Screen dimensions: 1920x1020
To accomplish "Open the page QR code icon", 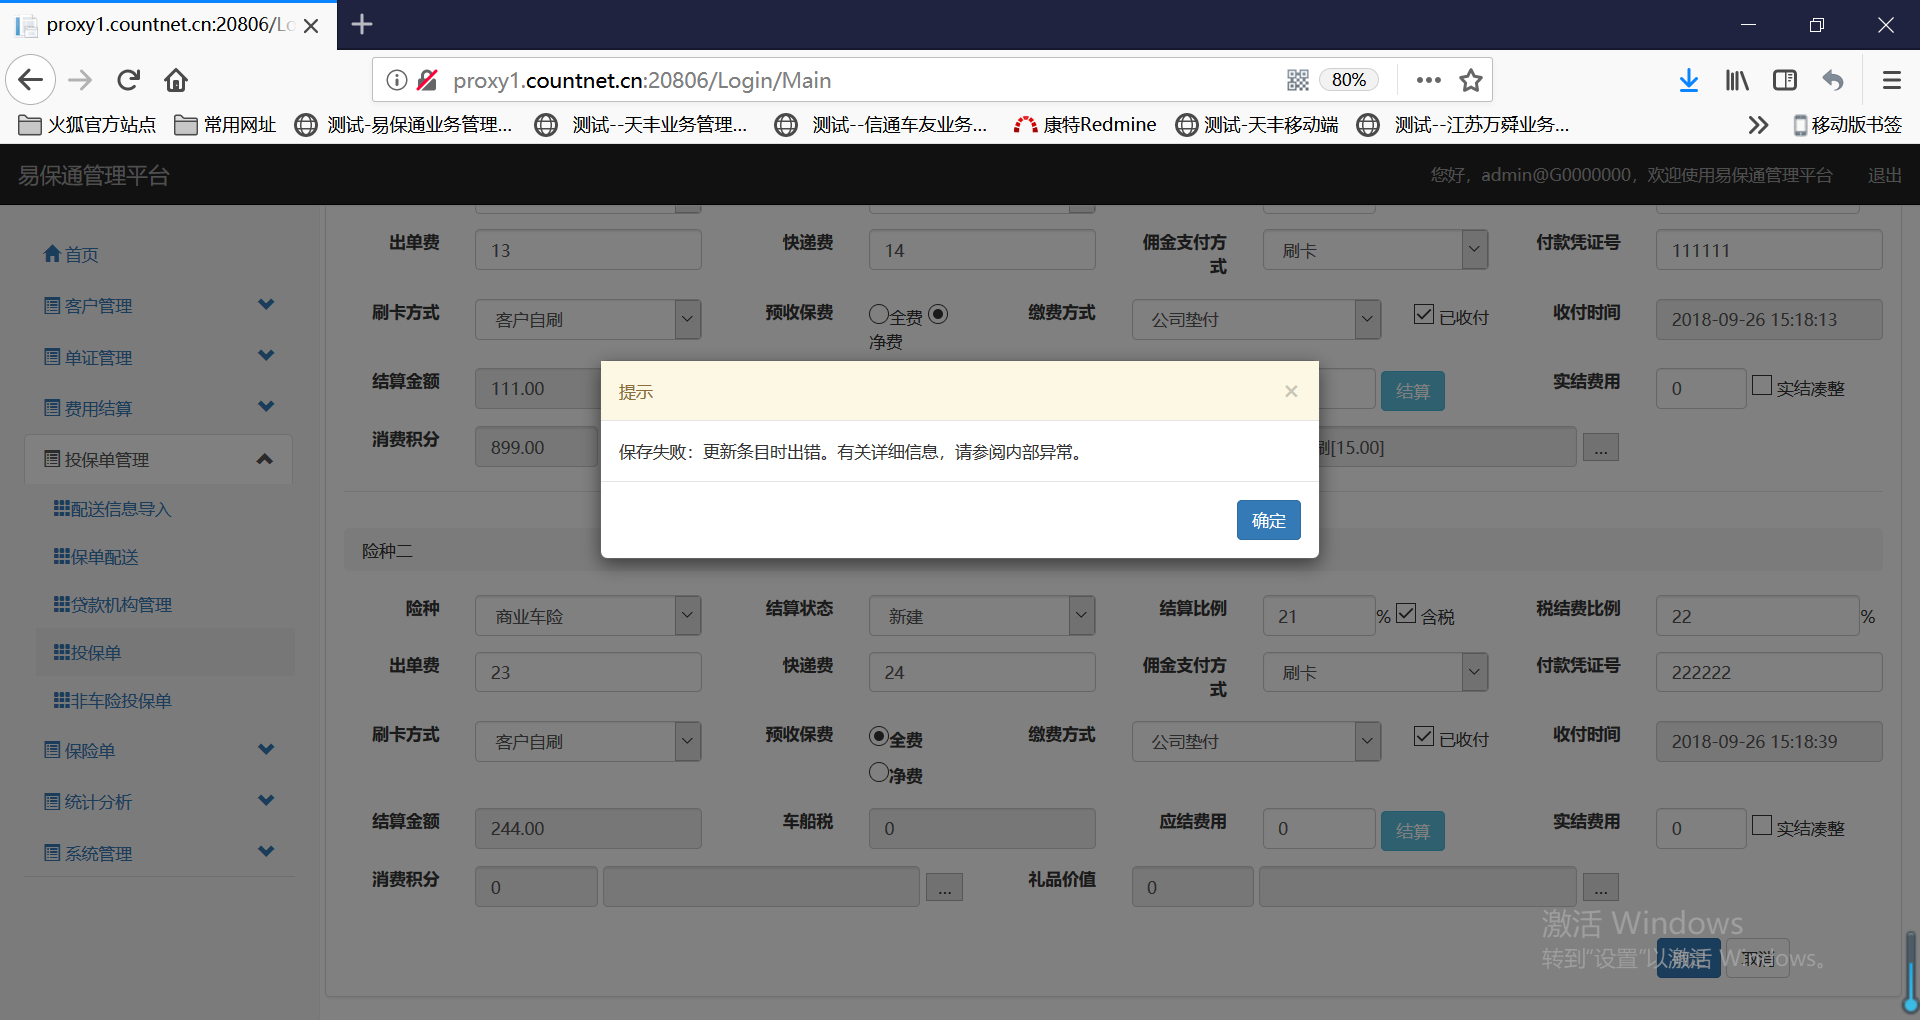I will click(1297, 80).
